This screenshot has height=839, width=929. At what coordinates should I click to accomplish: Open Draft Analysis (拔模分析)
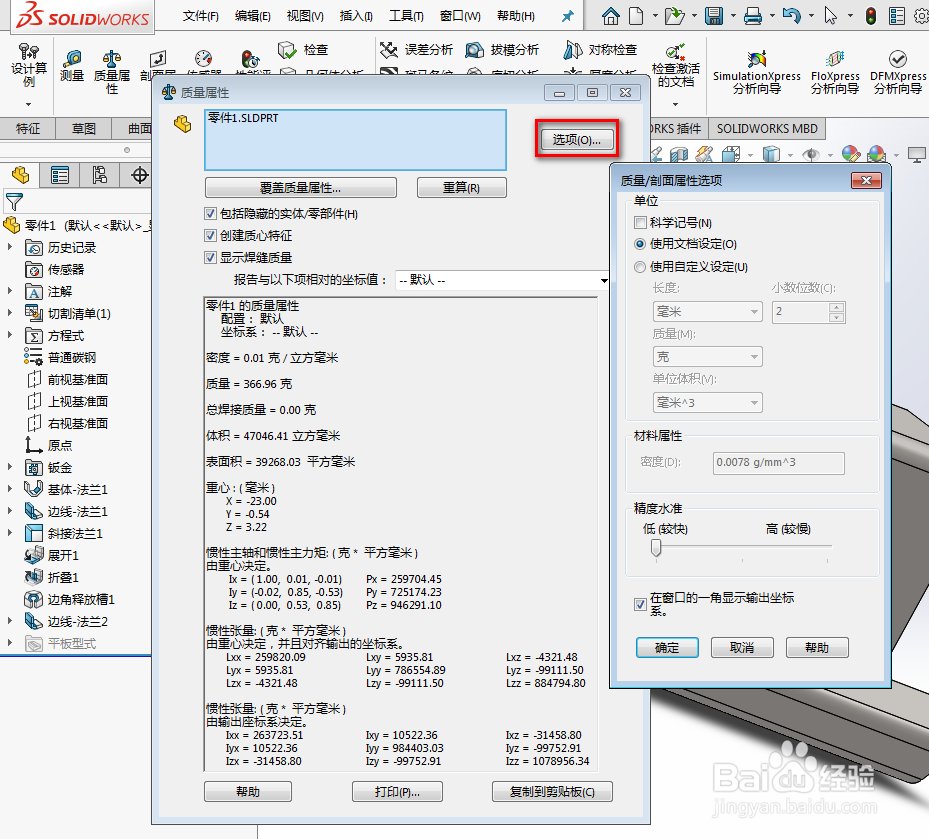(502, 50)
